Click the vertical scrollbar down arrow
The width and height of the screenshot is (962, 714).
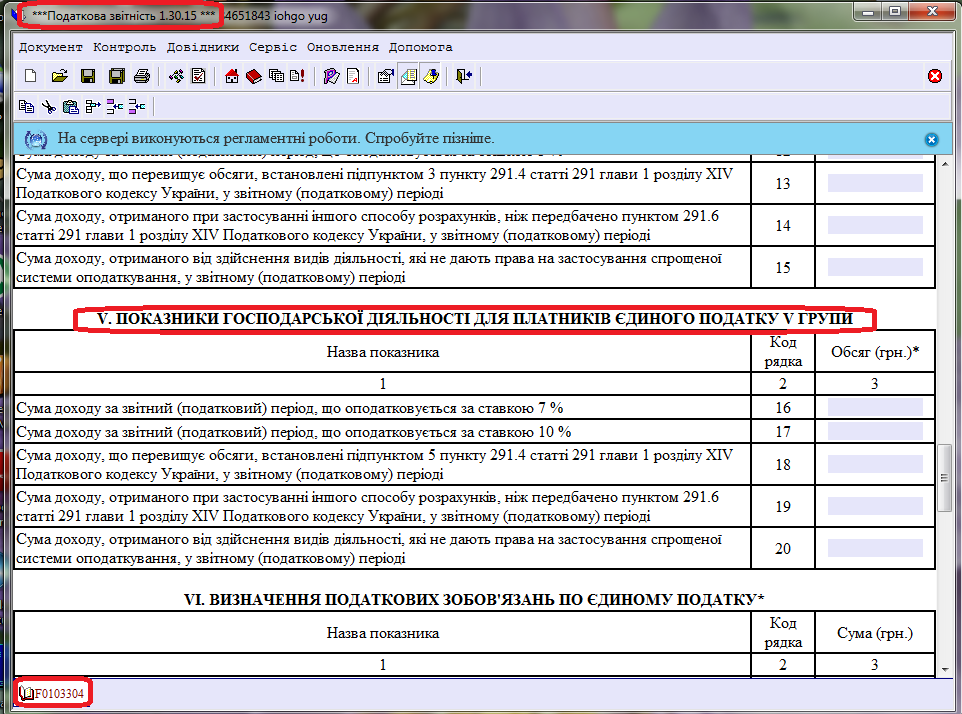click(x=945, y=669)
